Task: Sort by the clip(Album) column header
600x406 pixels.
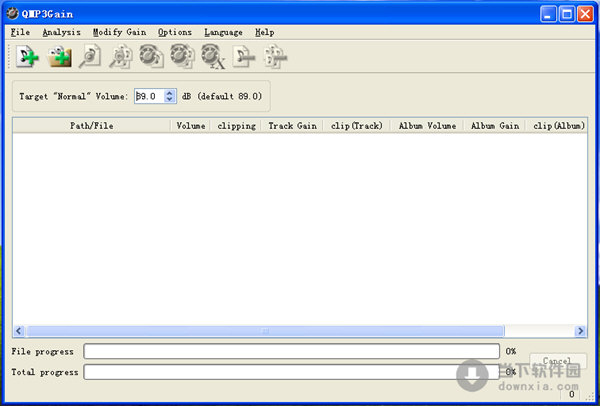Action: (557, 126)
